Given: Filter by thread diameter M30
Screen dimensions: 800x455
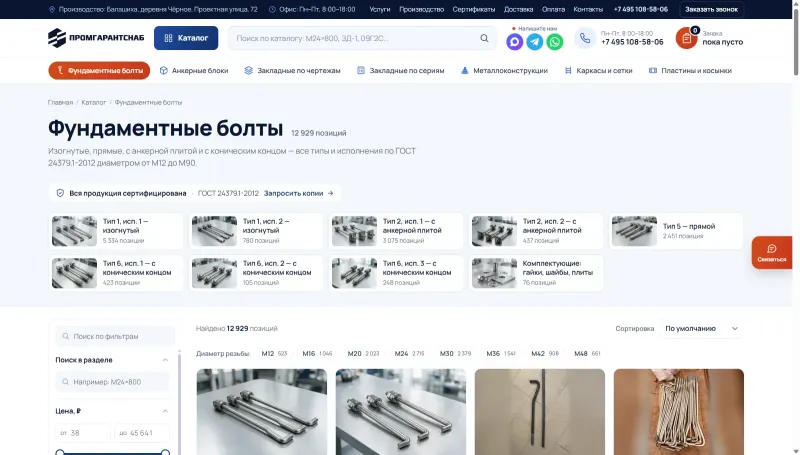Looking at the screenshot, I should pos(455,353).
